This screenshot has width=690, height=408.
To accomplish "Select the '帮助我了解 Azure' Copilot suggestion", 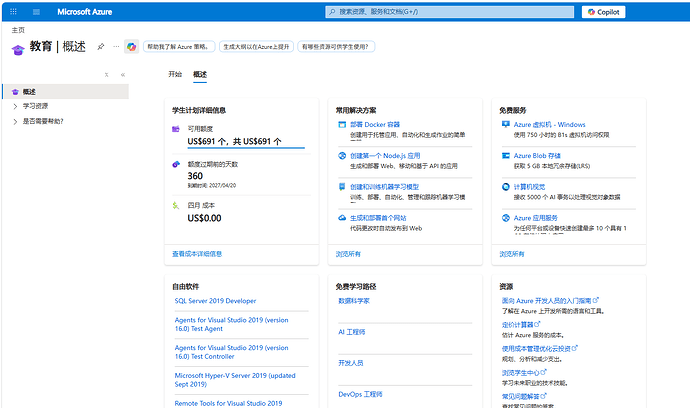I will click(179, 47).
